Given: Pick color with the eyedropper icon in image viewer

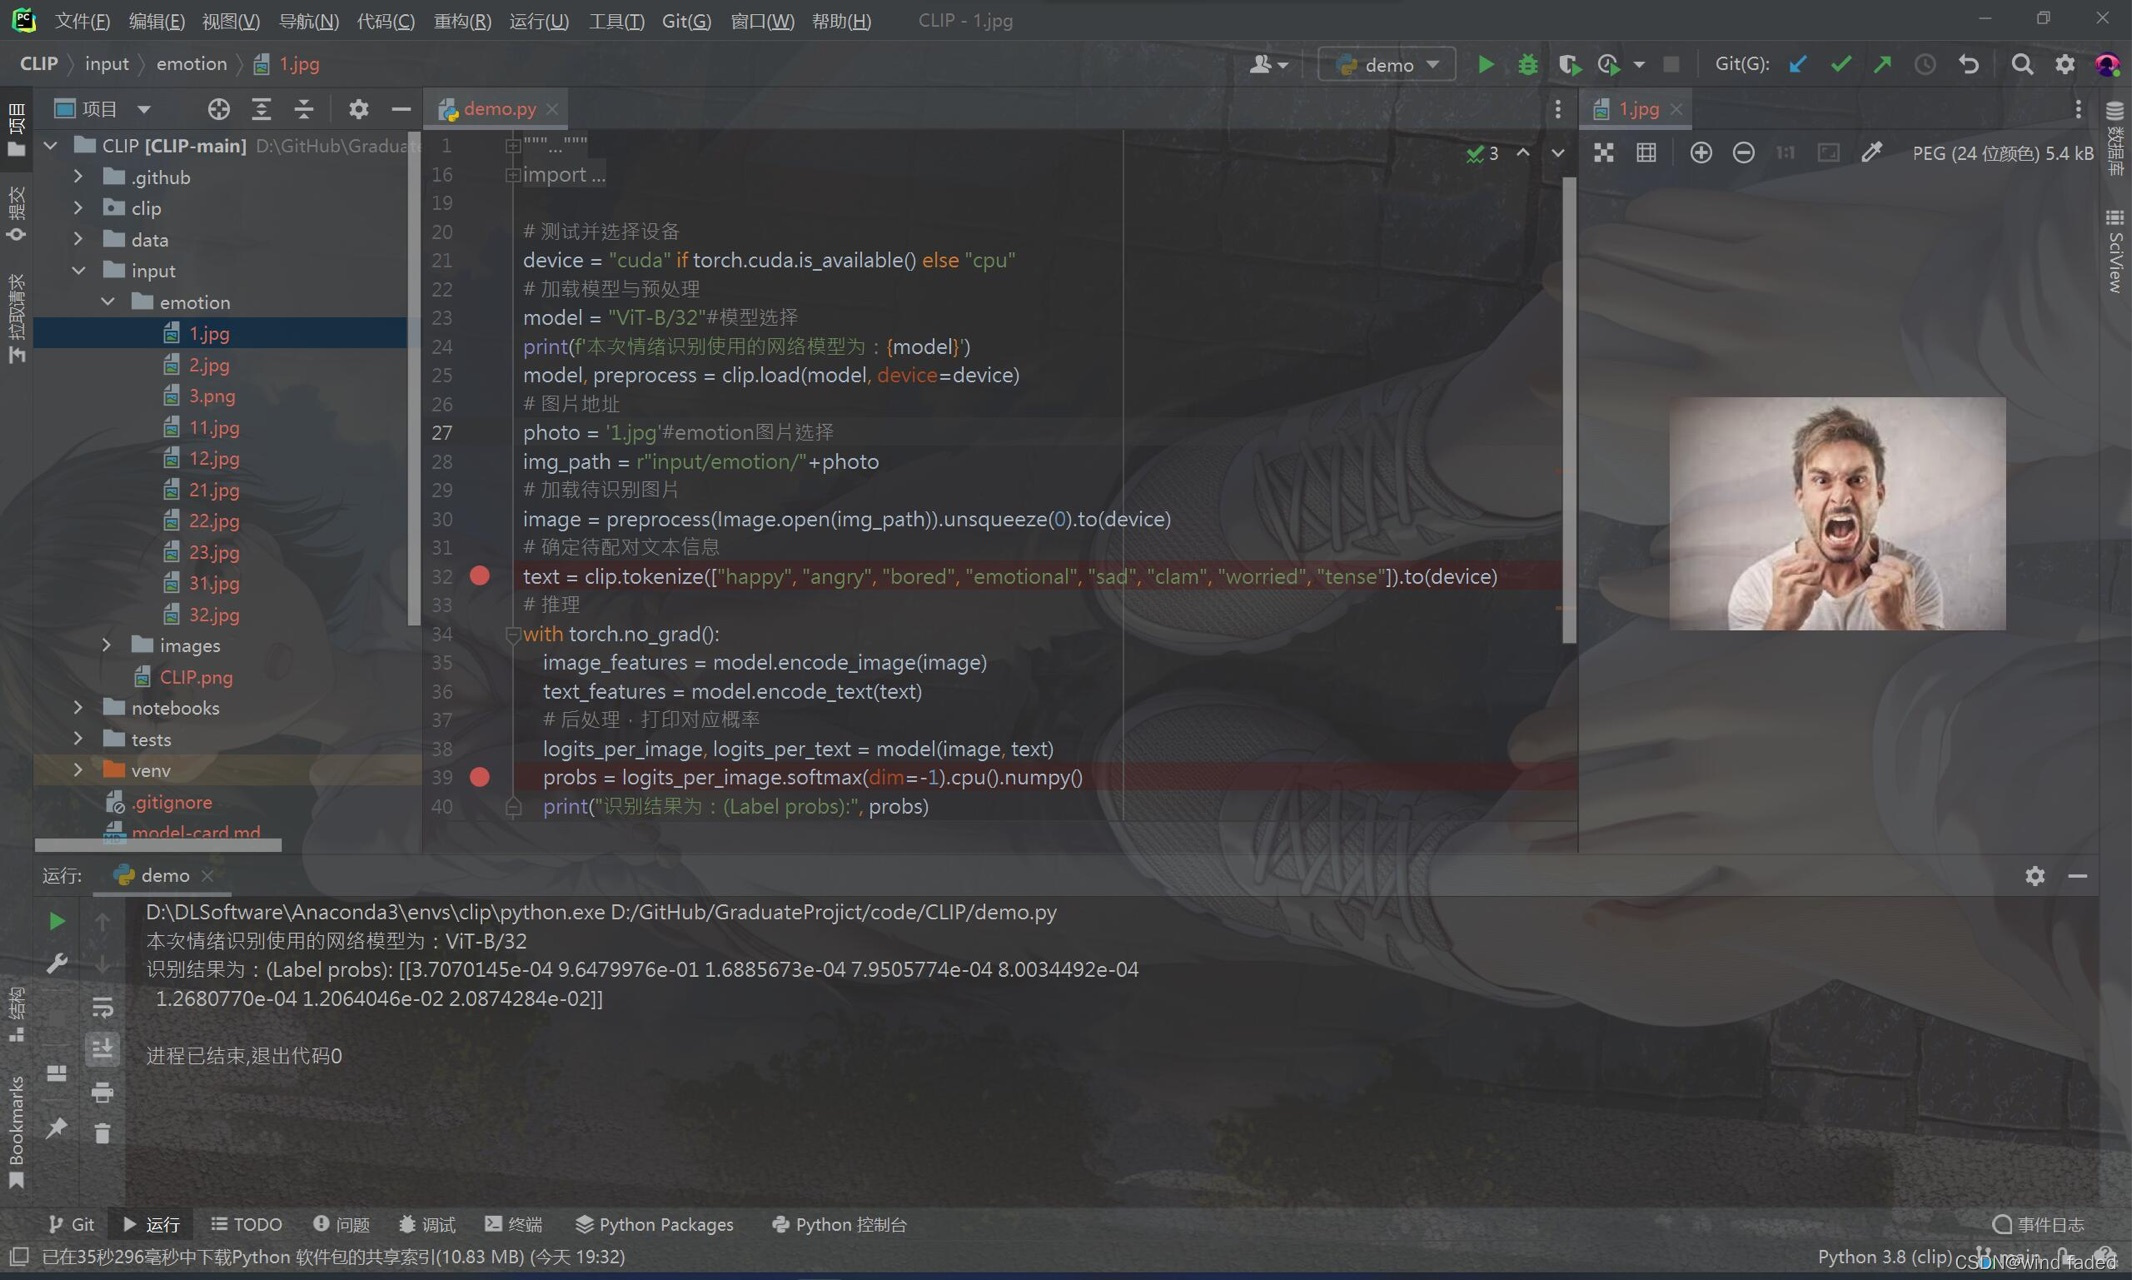Looking at the screenshot, I should (1871, 153).
